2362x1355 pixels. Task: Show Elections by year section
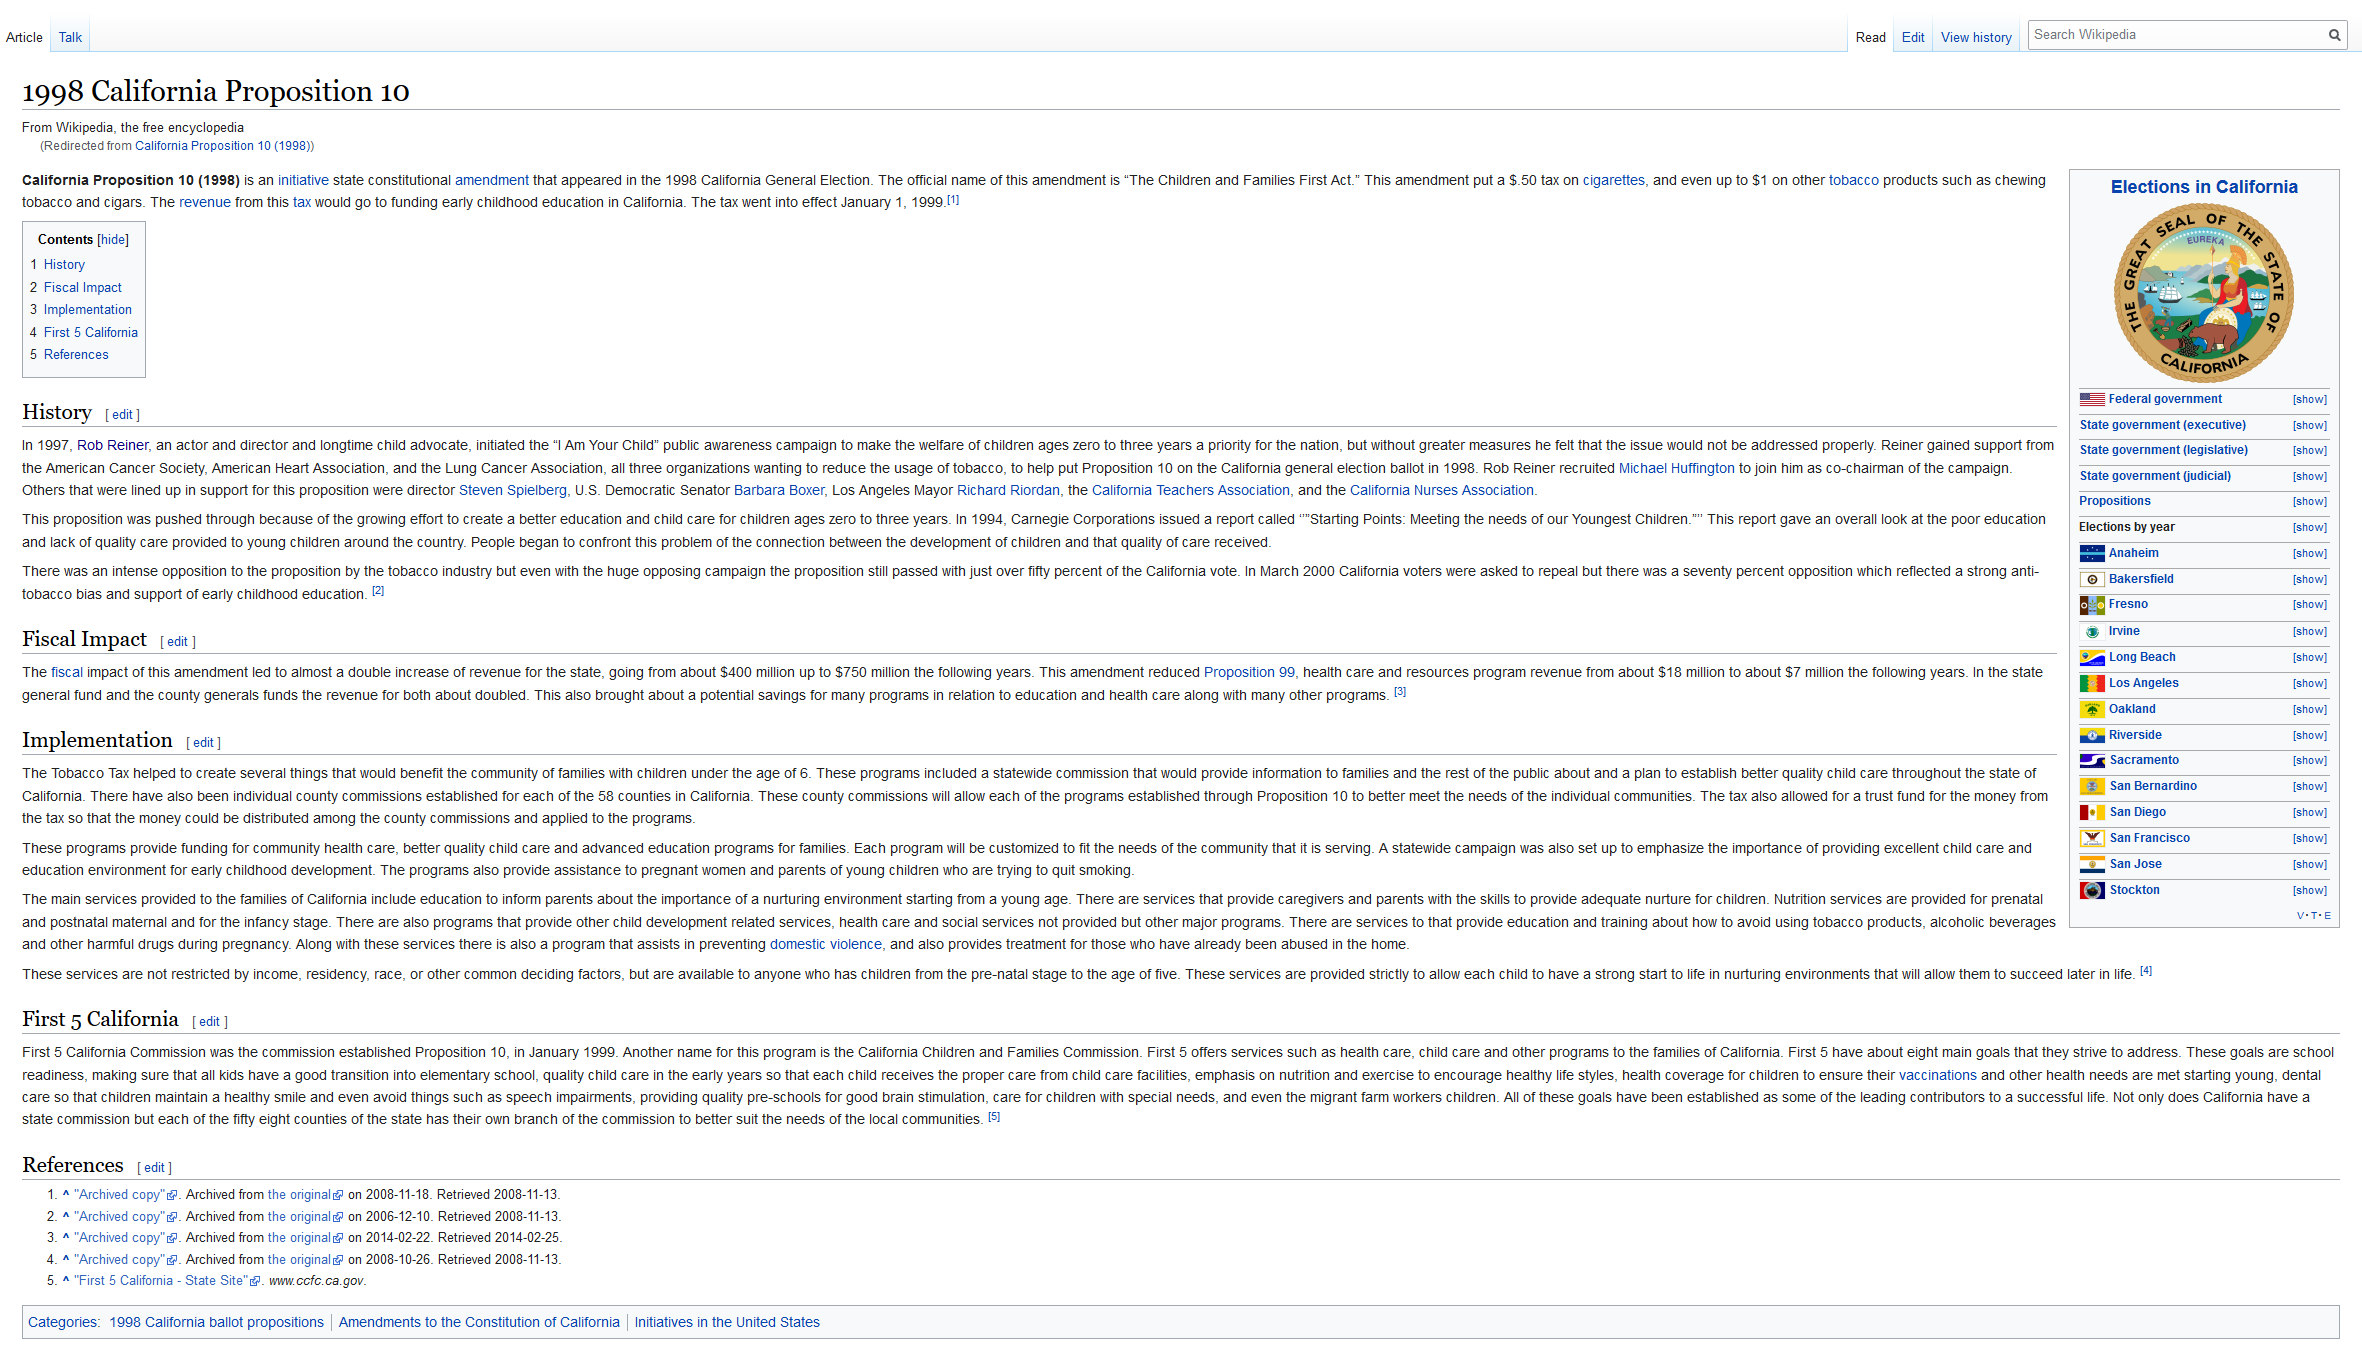pos(2310,528)
